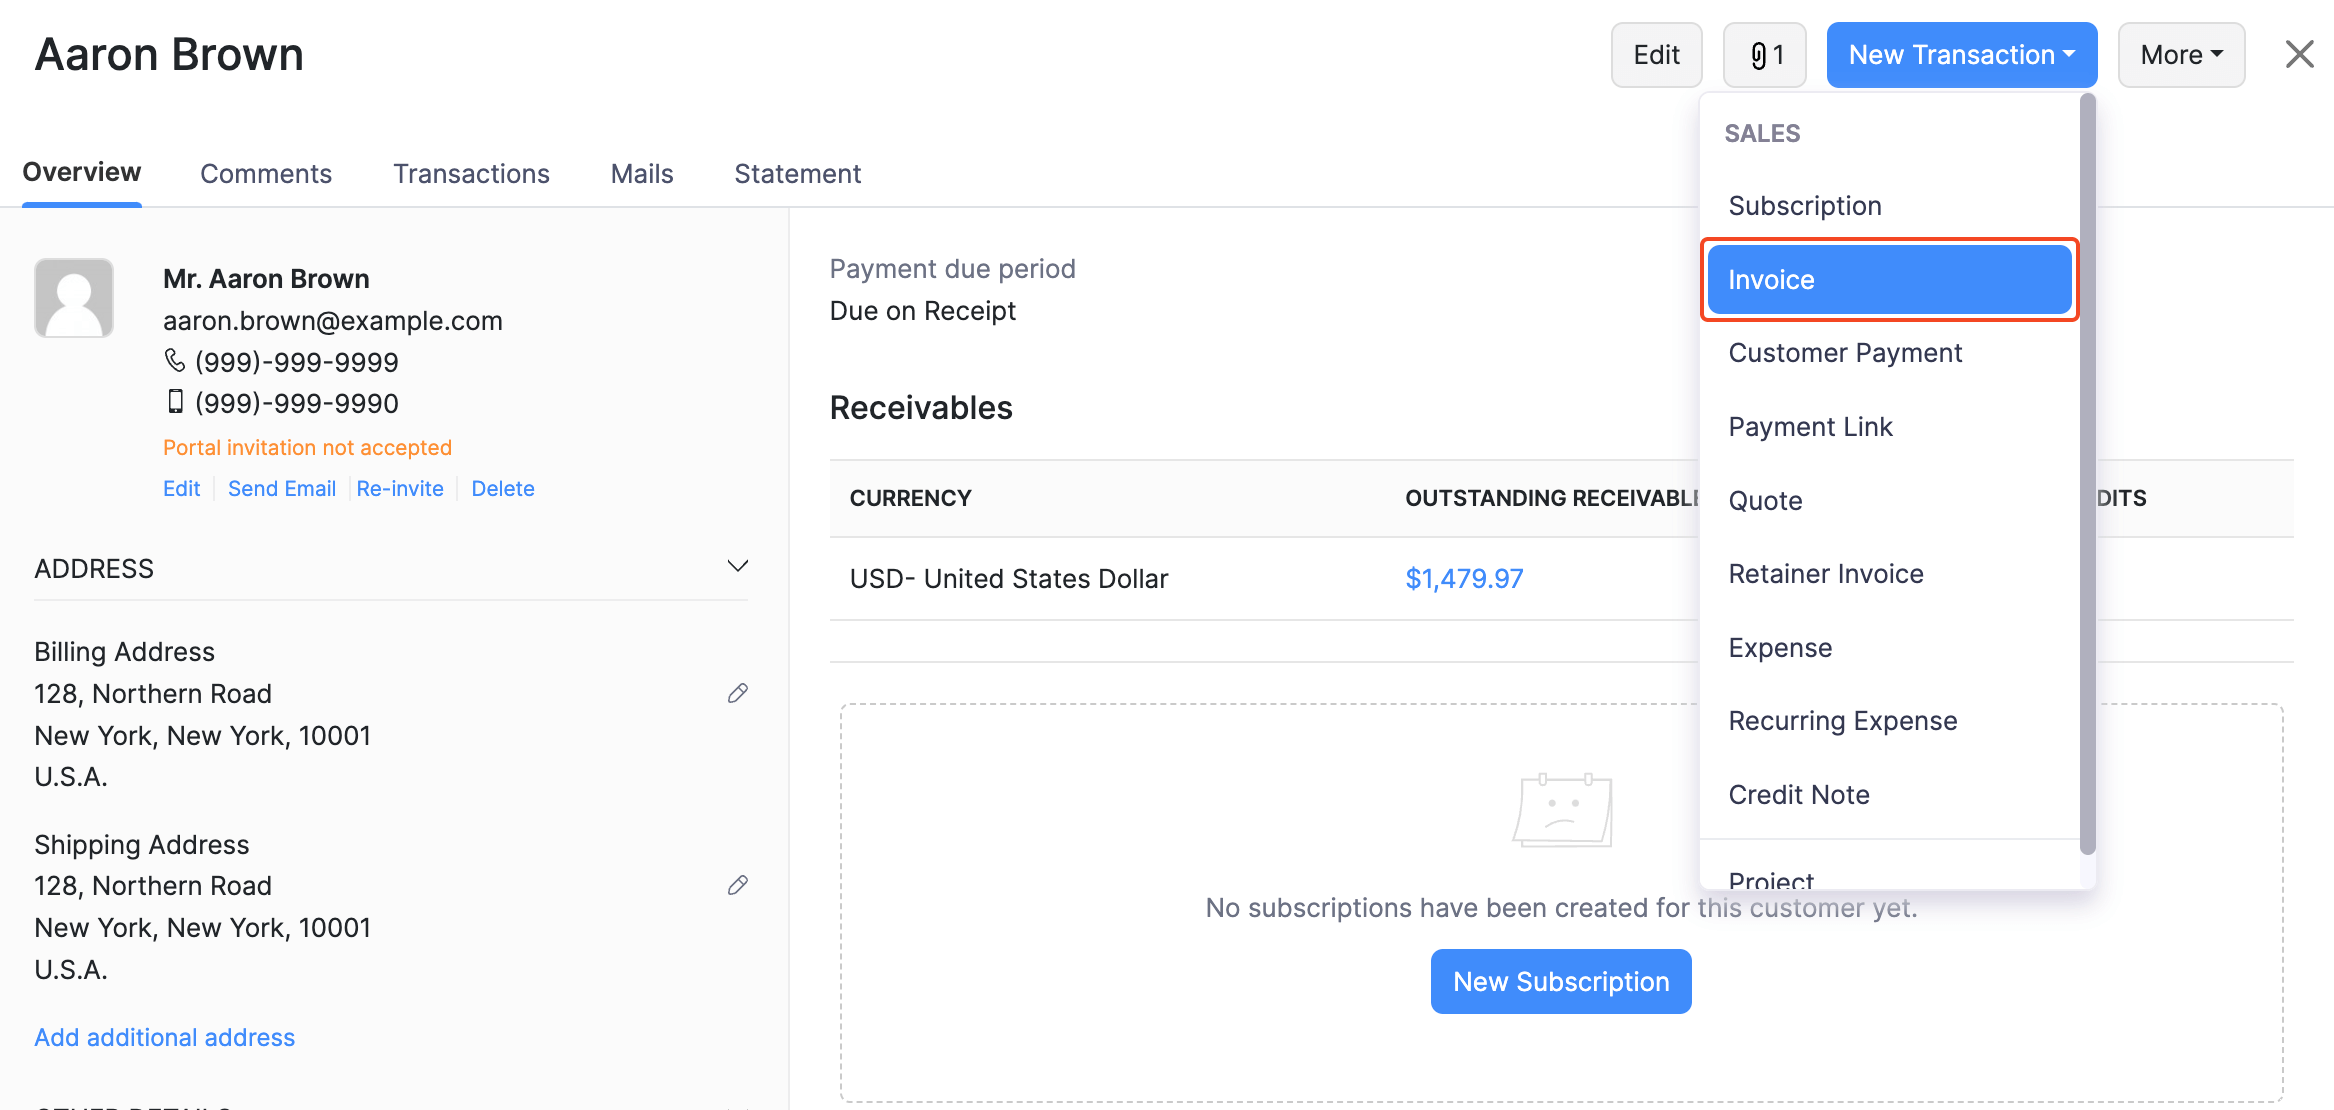The image size is (2334, 1110).
Task: Open the New Transaction dropdown
Action: [x=1961, y=54]
